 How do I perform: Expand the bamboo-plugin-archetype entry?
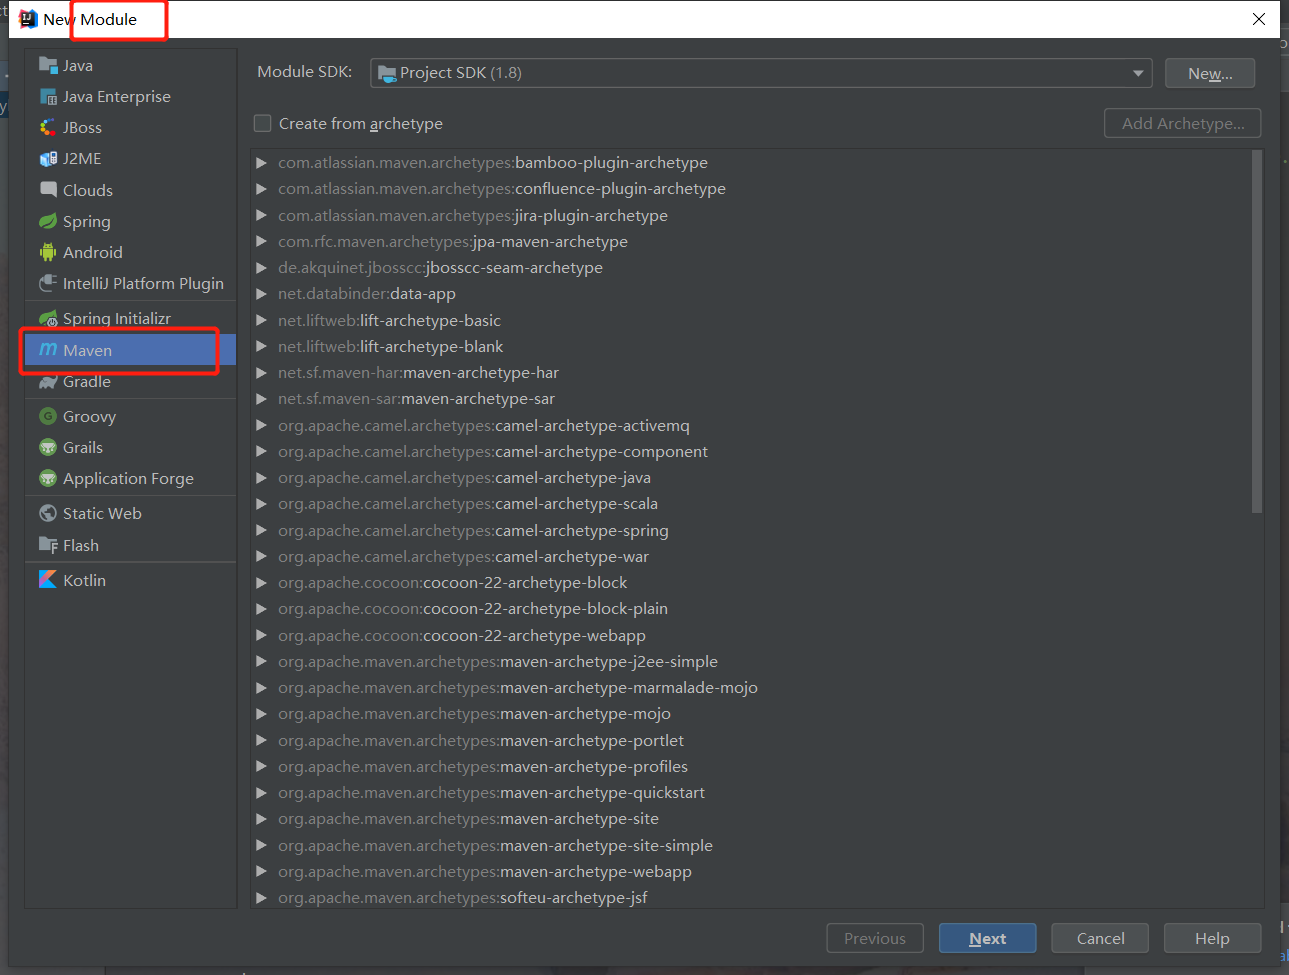click(x=261, y=162)
